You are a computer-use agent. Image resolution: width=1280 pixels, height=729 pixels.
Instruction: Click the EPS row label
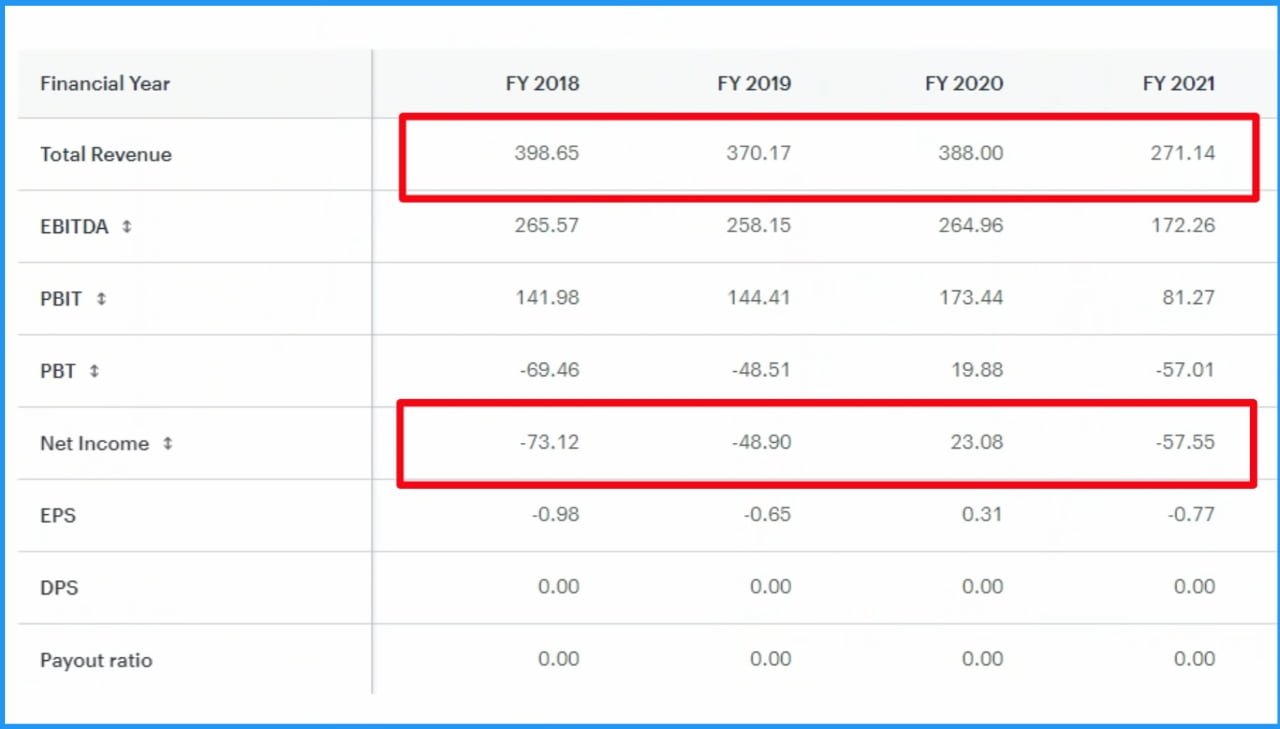[58, 516]
